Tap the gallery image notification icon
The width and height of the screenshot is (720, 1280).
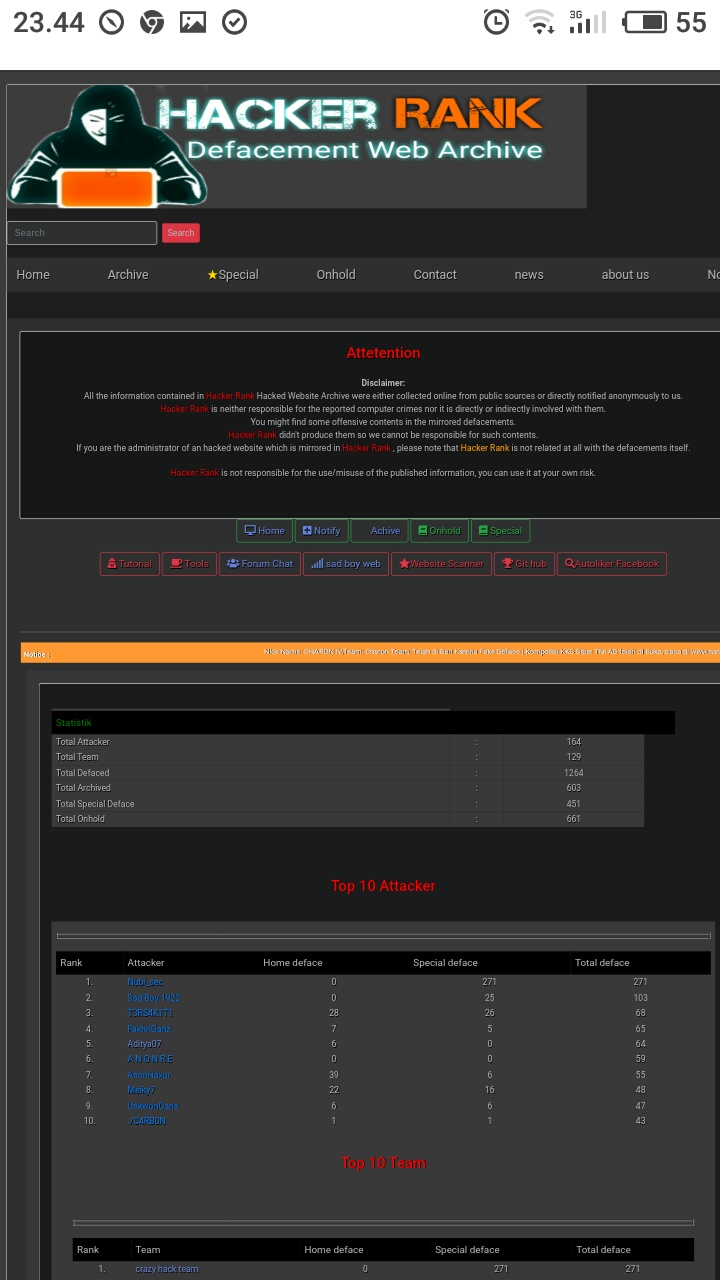[x=193, y=22]
